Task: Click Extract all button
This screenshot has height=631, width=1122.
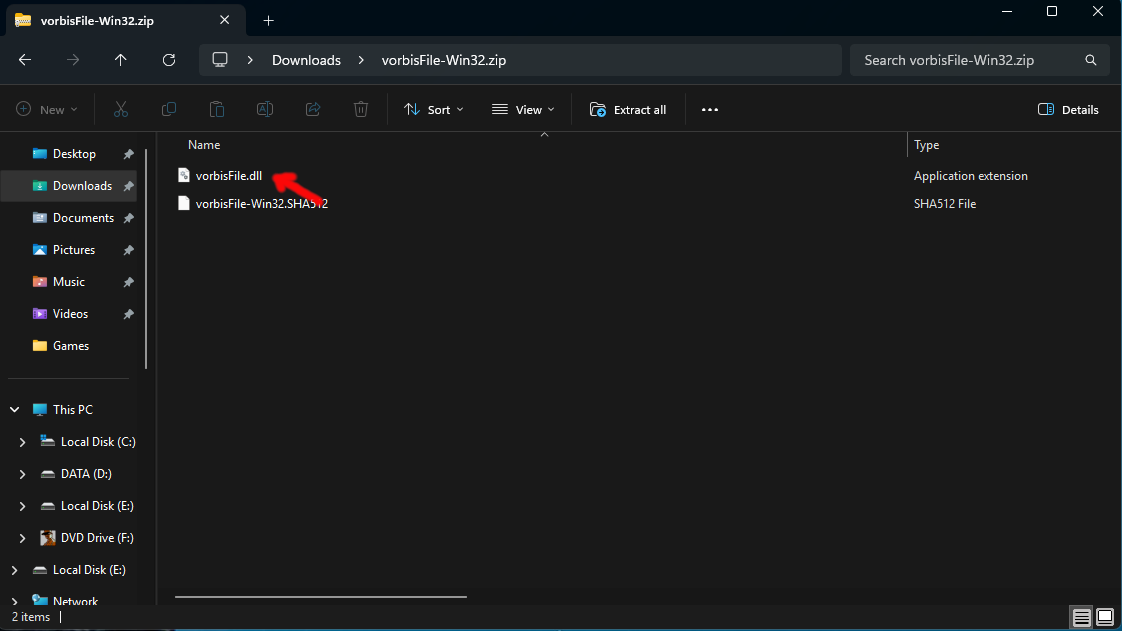Action: [628, 109]
